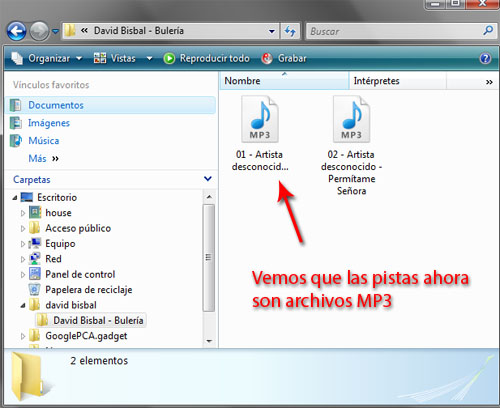The width and height of the screenshot is (500, 408).
Task: Click the Escritorio desktop icon in the tree
Action: click(27, 197)
